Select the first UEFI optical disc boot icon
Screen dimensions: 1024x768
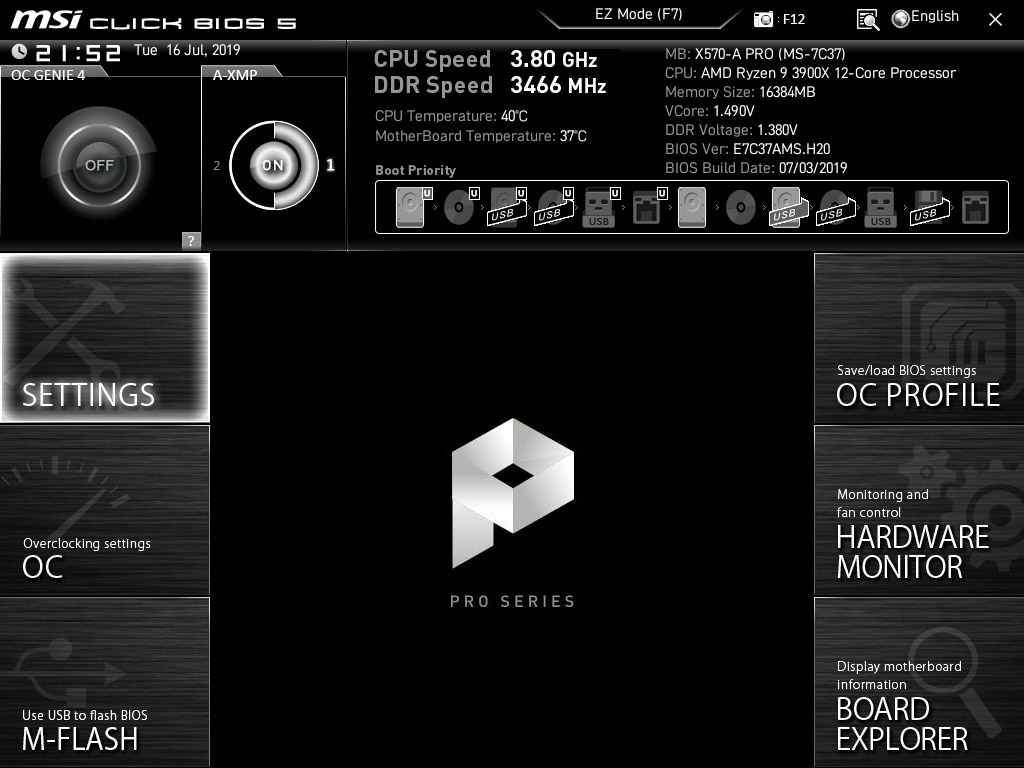460,208
